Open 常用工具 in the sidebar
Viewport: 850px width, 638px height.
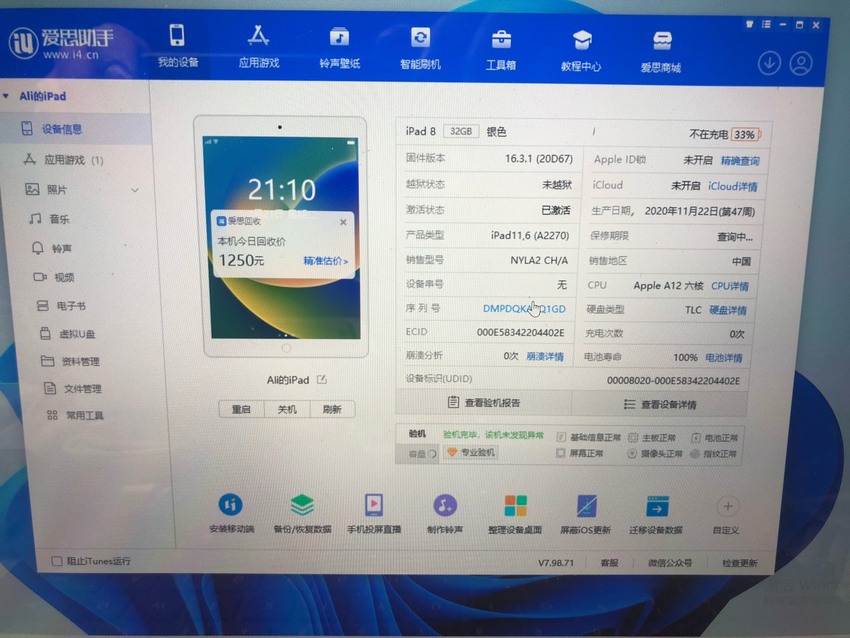pos(75,415)
